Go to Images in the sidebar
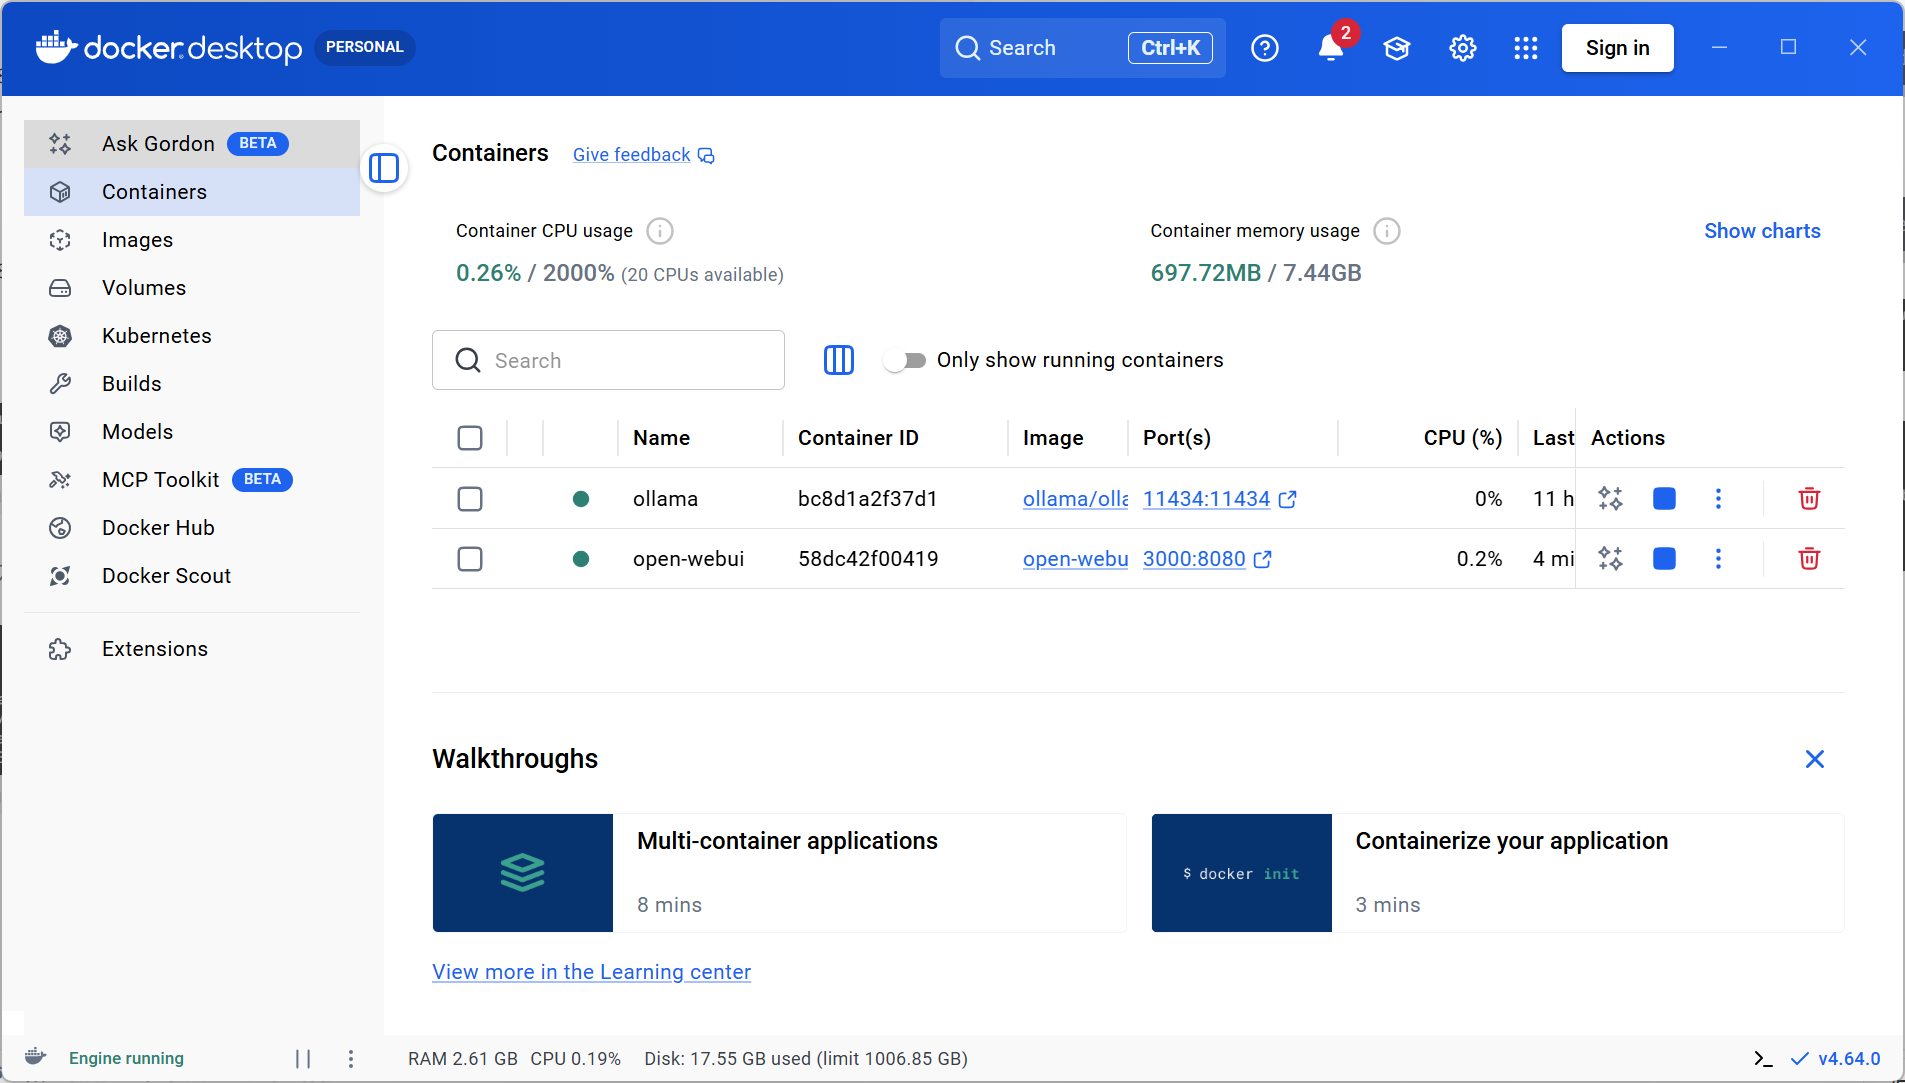The image size is (1905, 1083). [x=192, y=240]
